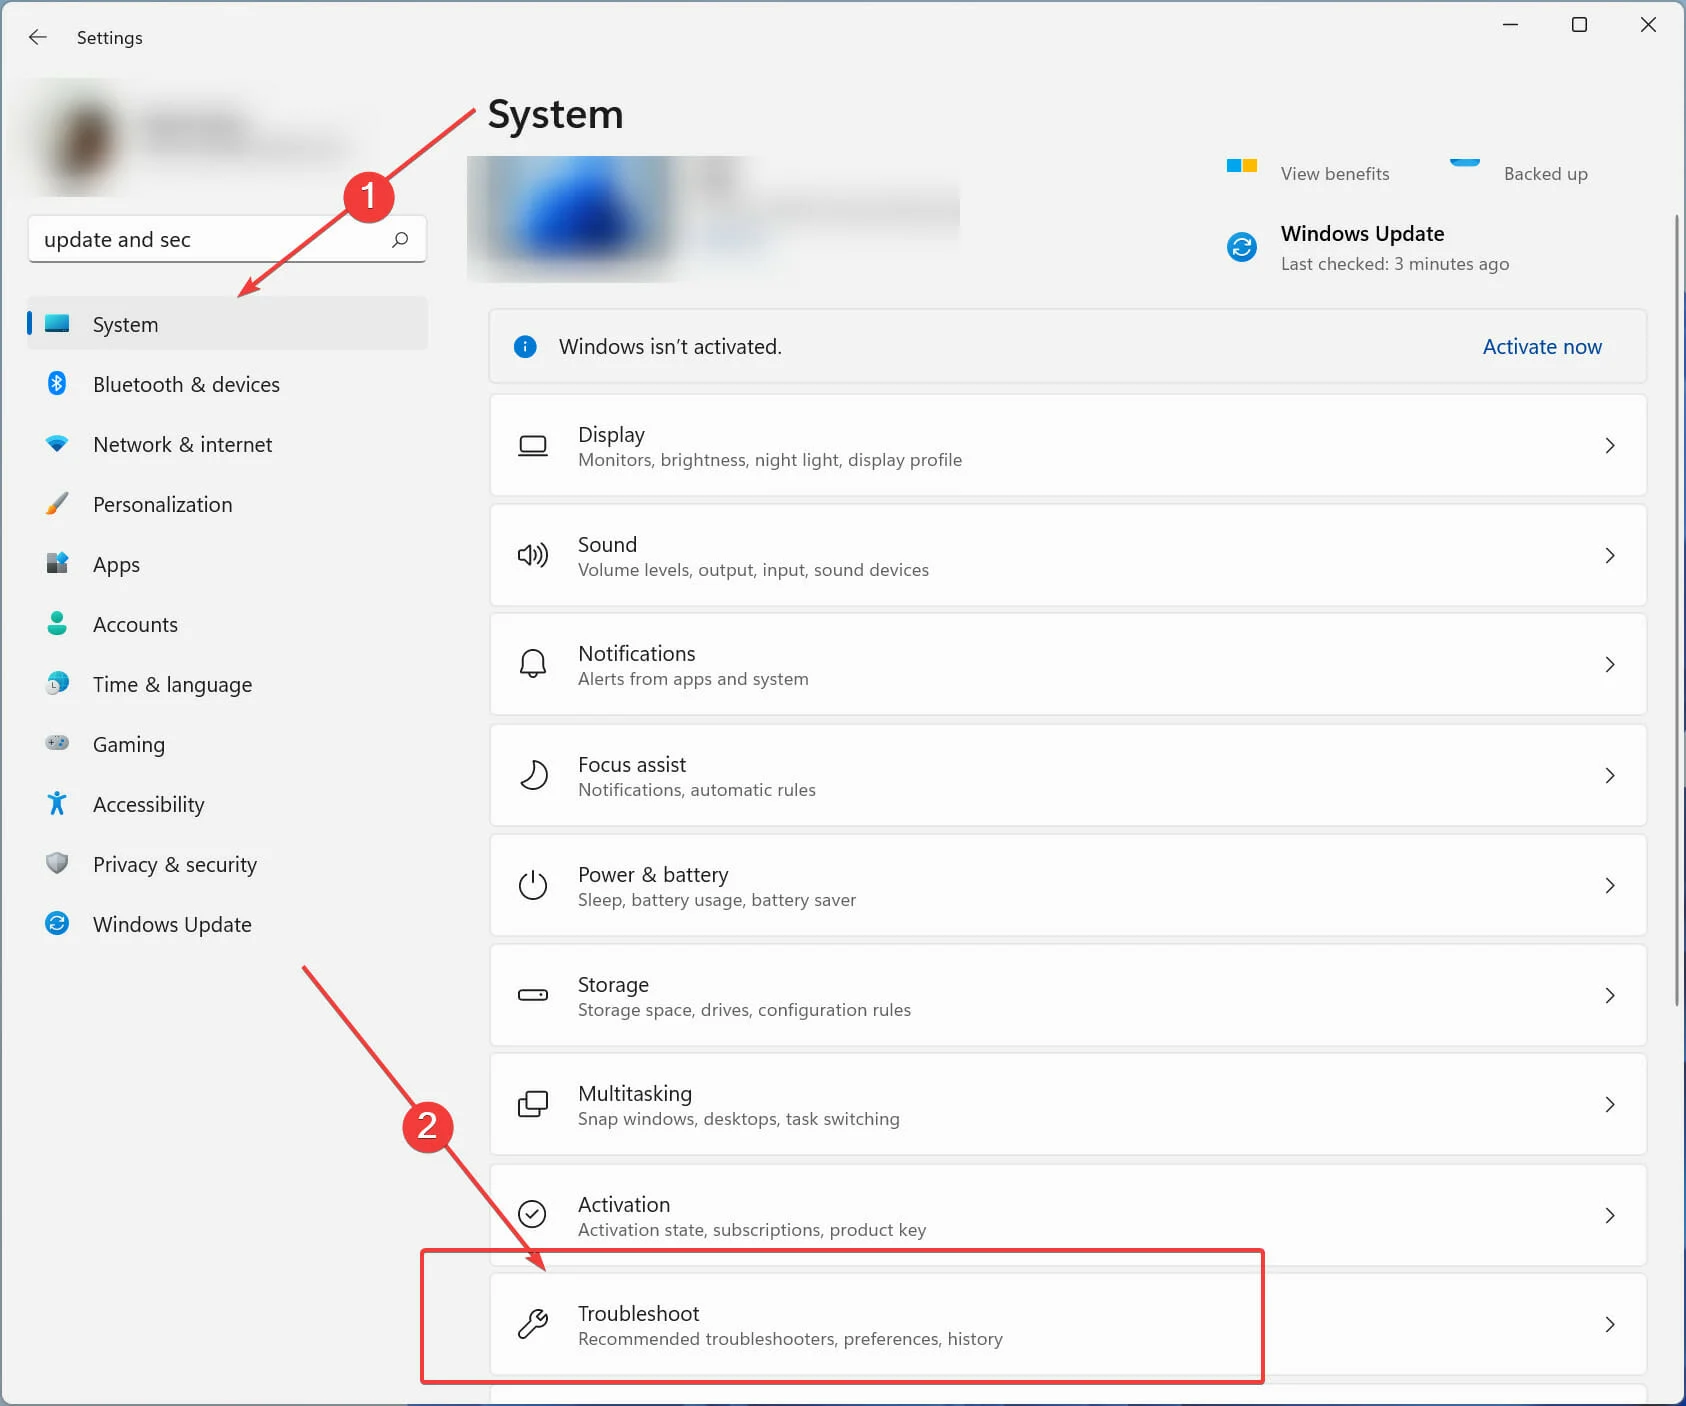Viewport: 1686px width, 1406px height.
Task: Open the Display settings row
Action: (1068, 445)
